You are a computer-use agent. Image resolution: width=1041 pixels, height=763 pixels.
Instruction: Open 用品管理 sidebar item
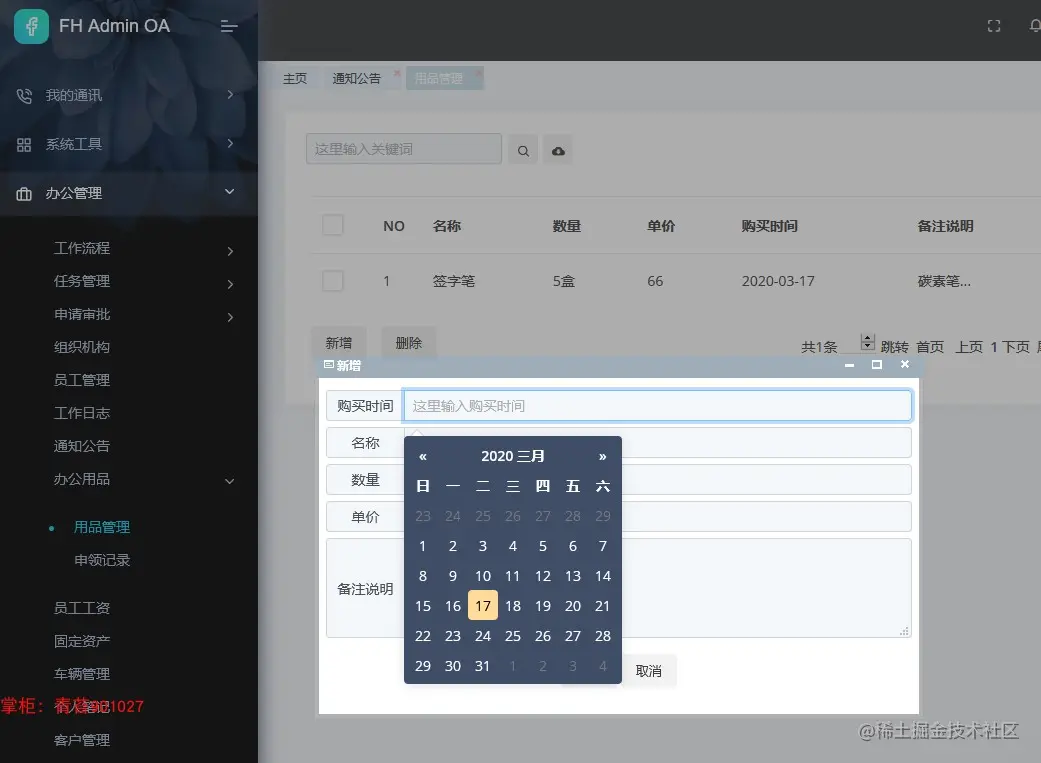(x=102, y=527)
